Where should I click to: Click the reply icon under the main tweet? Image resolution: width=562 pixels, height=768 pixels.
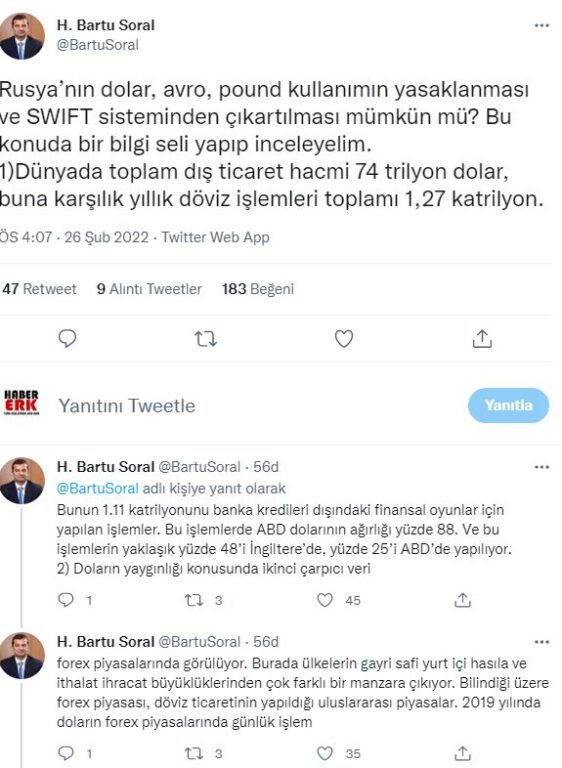67,338
